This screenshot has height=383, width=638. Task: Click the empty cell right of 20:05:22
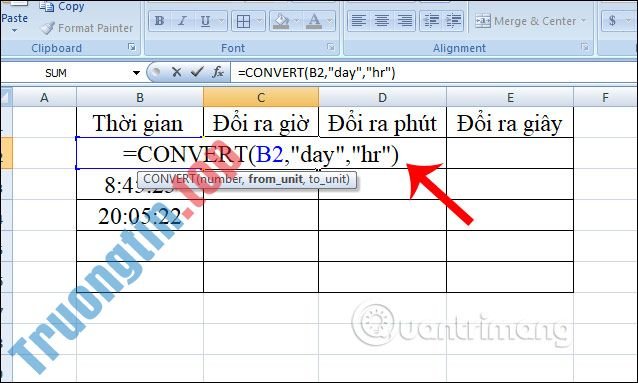click(x=261, y=215)
